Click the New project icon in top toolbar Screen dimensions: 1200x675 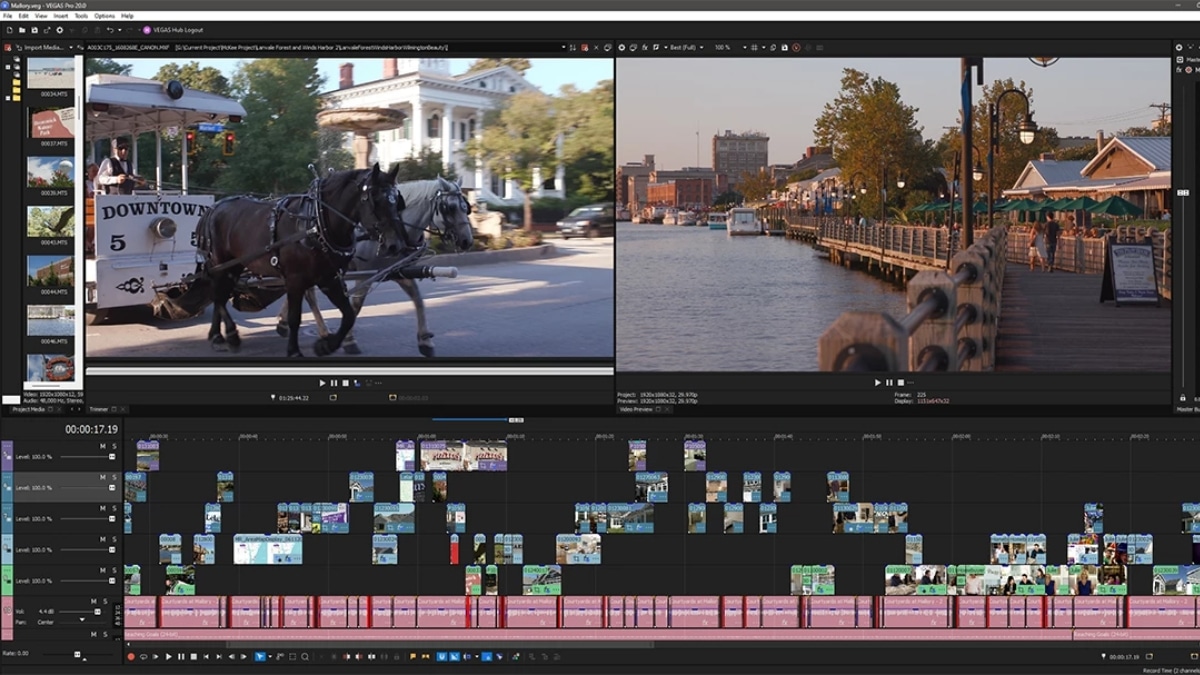9,30
